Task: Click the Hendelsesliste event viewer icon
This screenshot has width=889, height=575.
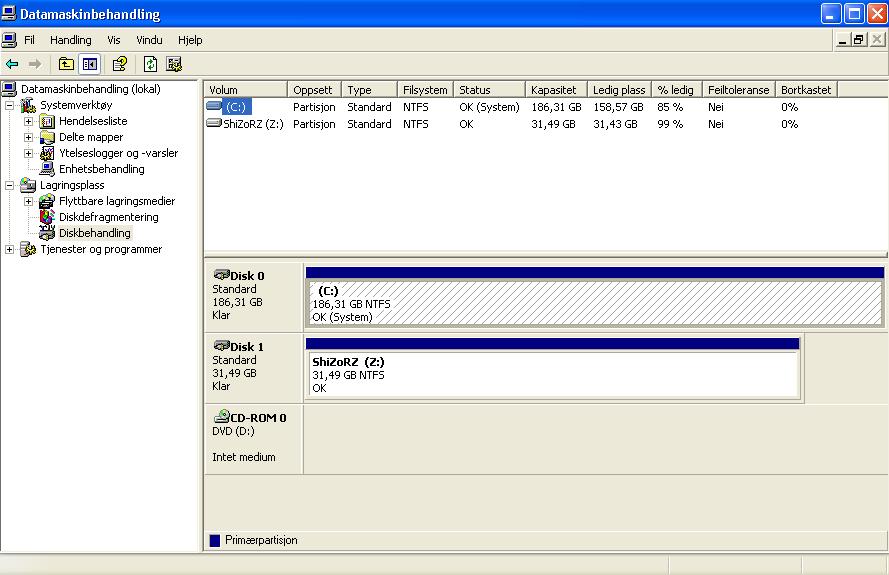Action: click(47, 121)
